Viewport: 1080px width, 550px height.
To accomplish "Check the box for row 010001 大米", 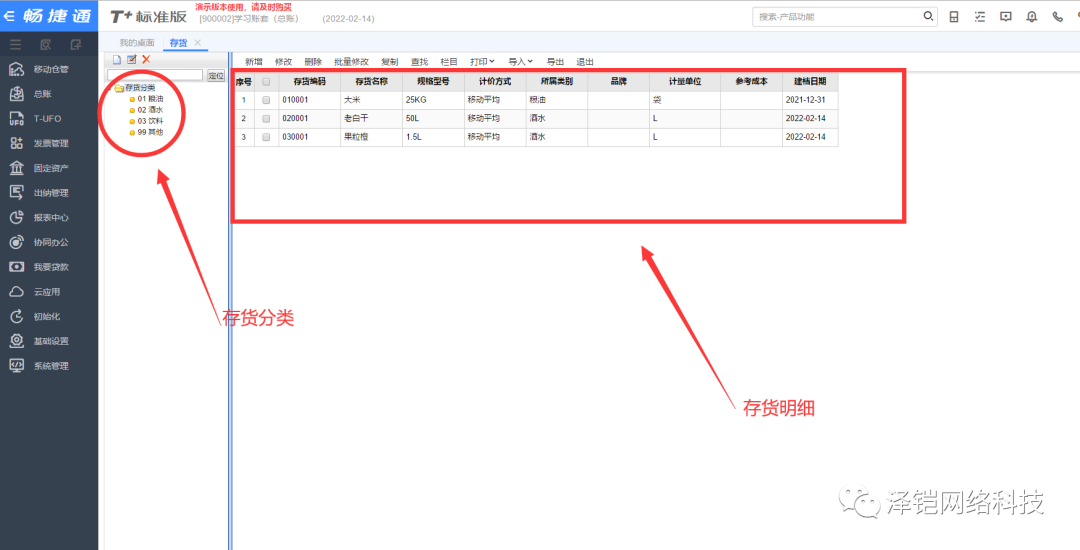I will (x=267, y=100).
